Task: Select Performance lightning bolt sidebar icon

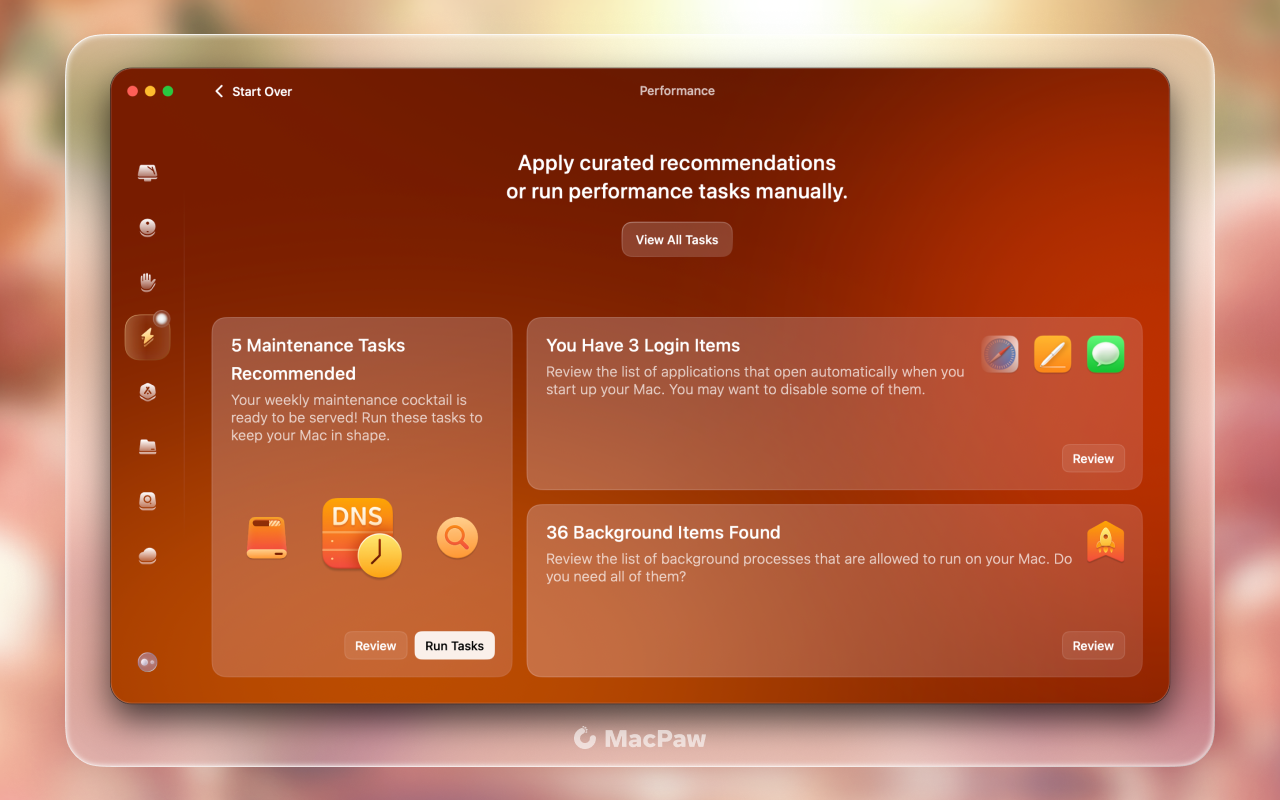Action: [x=148, y=337]
